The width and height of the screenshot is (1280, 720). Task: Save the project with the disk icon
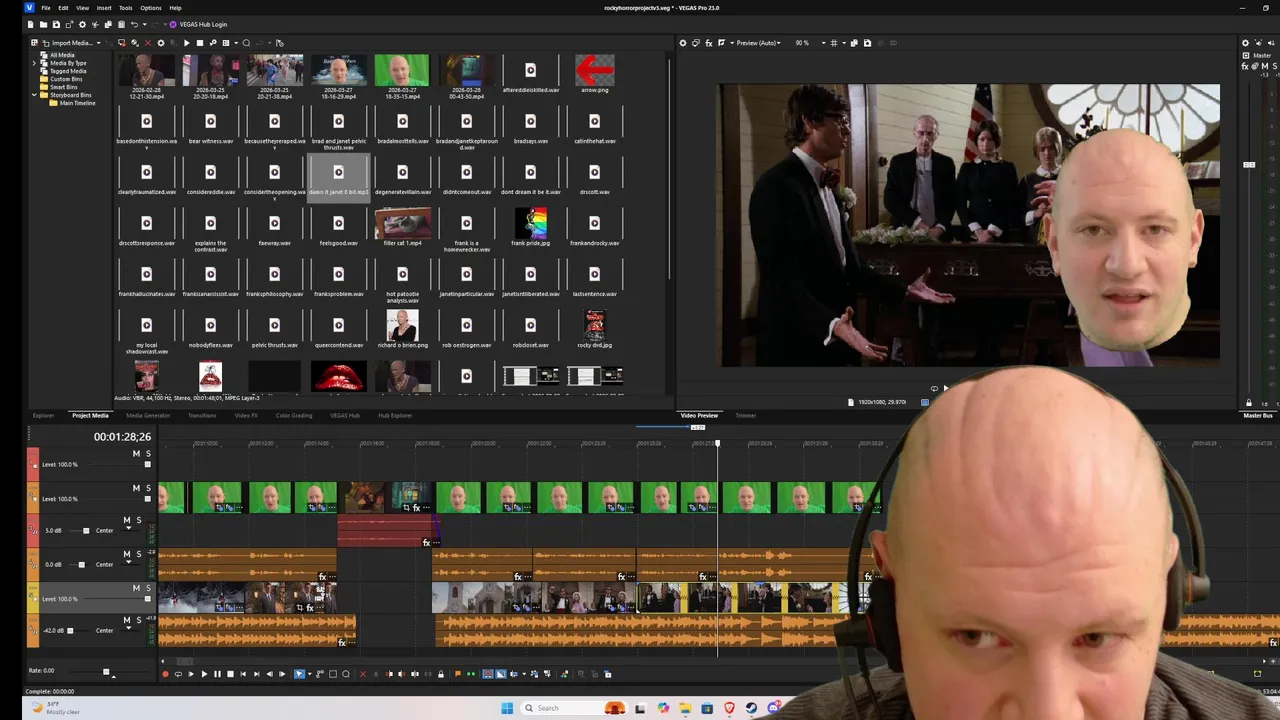point(56,24)
